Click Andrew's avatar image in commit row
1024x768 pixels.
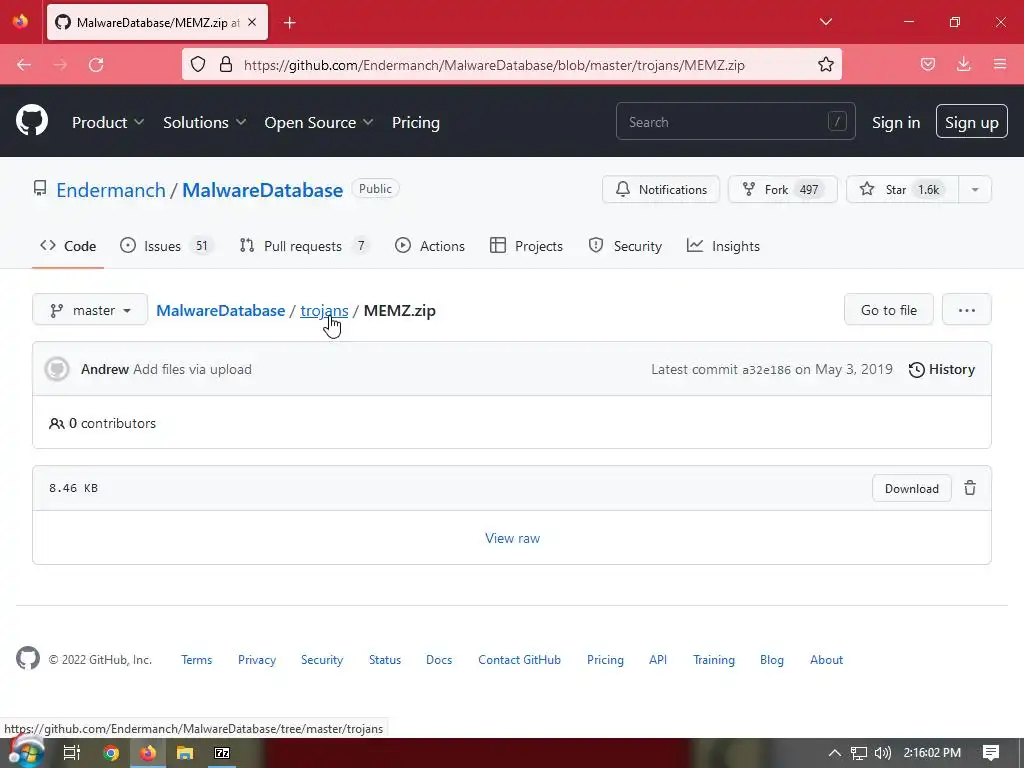[x=57, y=369]
